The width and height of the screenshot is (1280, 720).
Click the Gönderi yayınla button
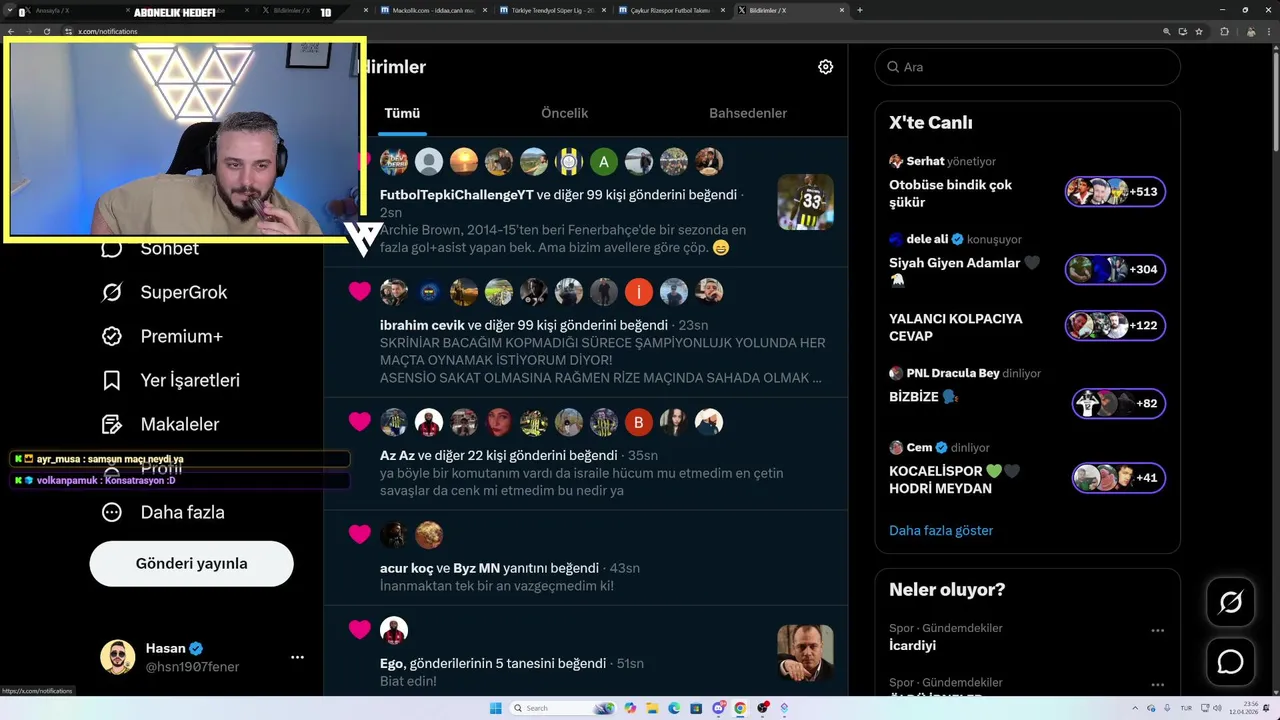click(x=191, y=563)
